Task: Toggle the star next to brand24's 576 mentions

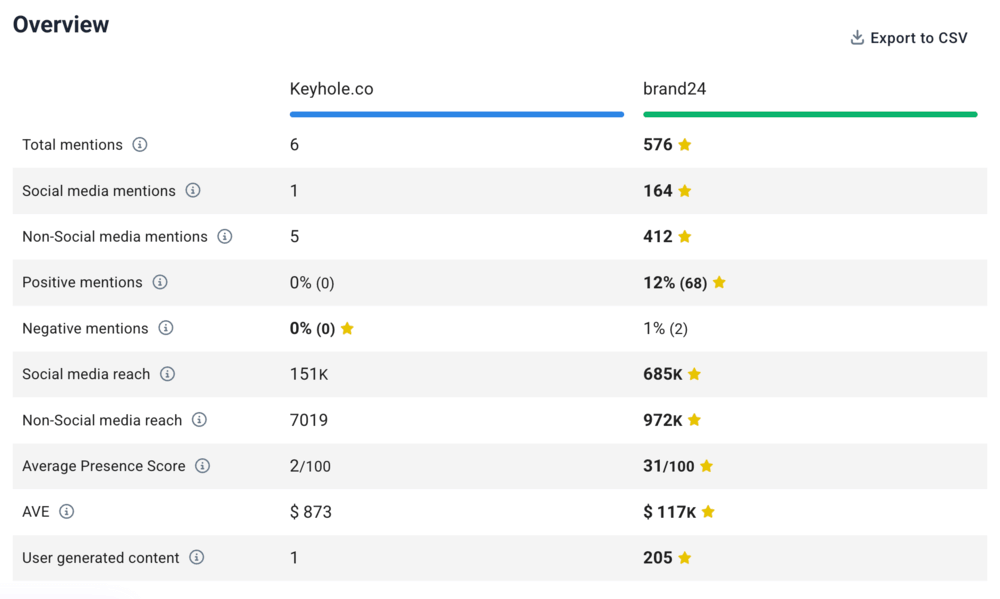Action: click(x=683, y=144)
